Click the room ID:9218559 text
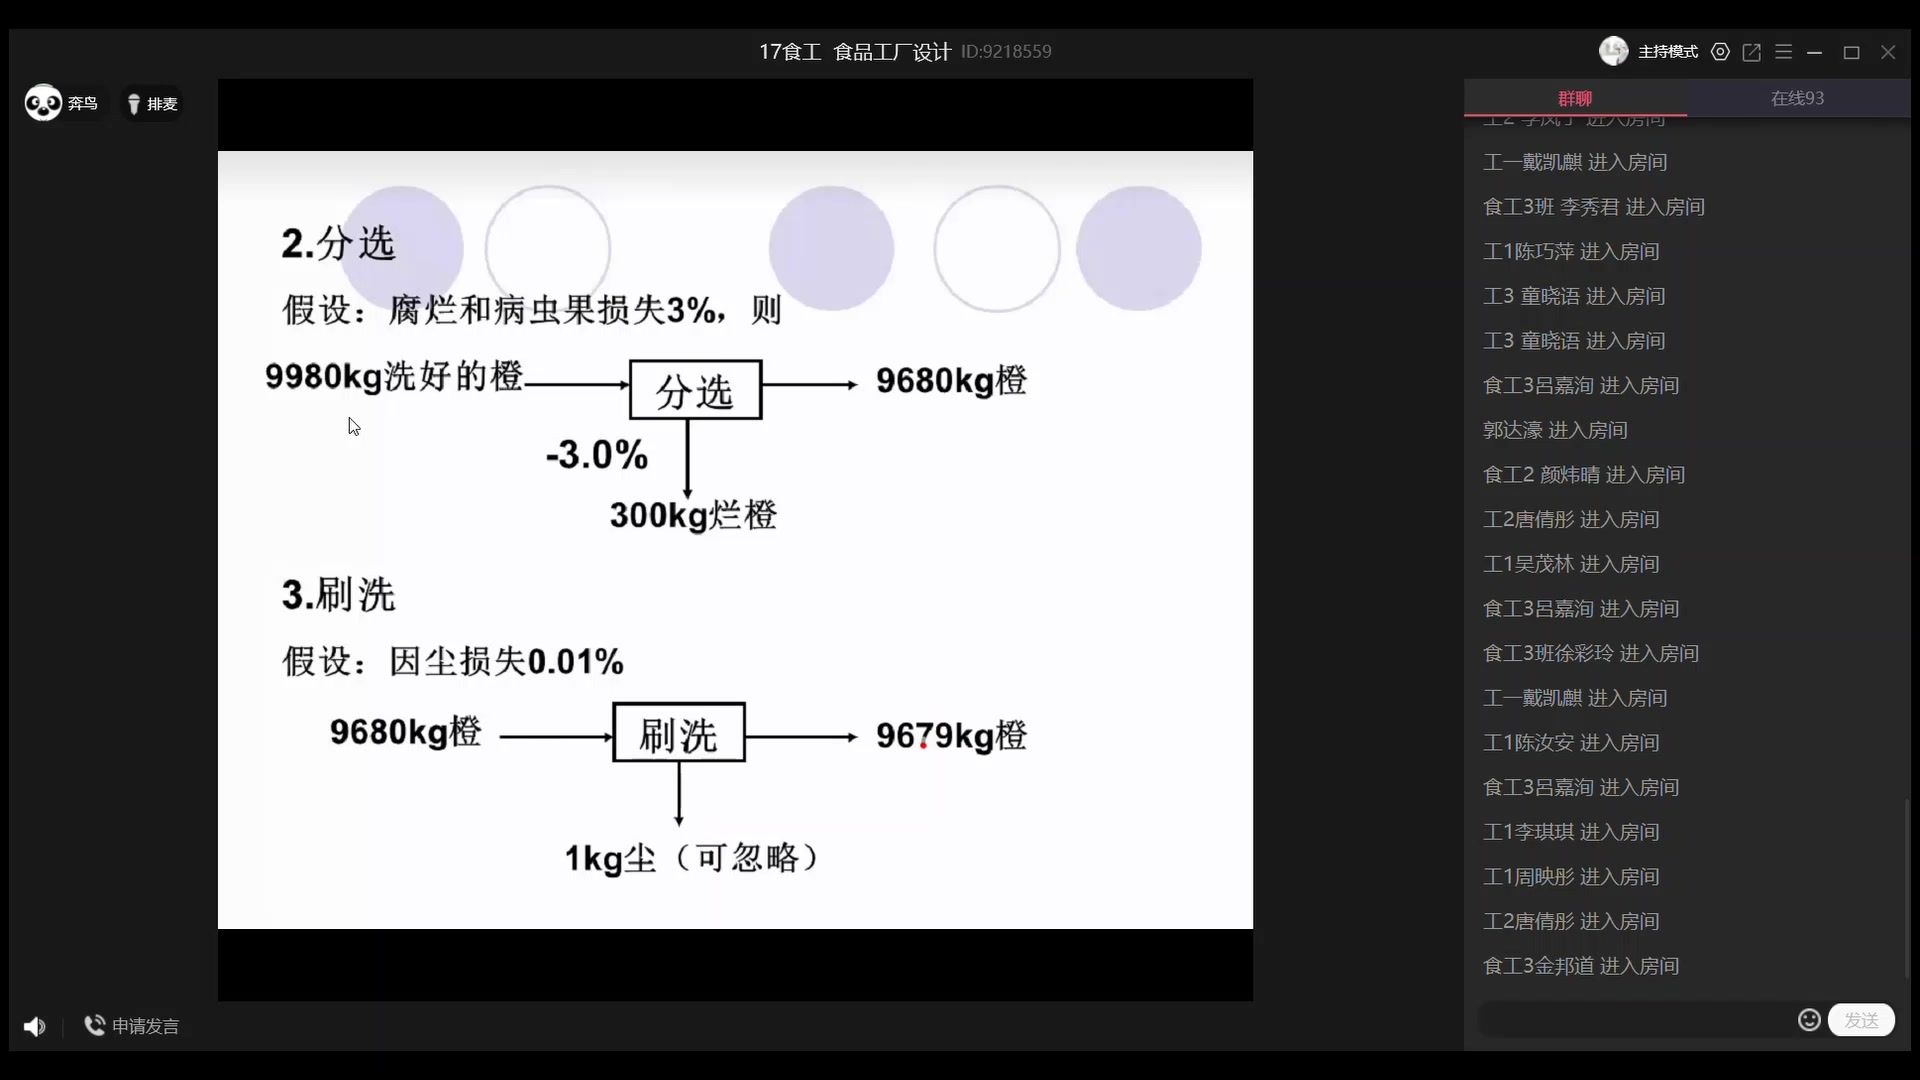 click(1006, 52)
